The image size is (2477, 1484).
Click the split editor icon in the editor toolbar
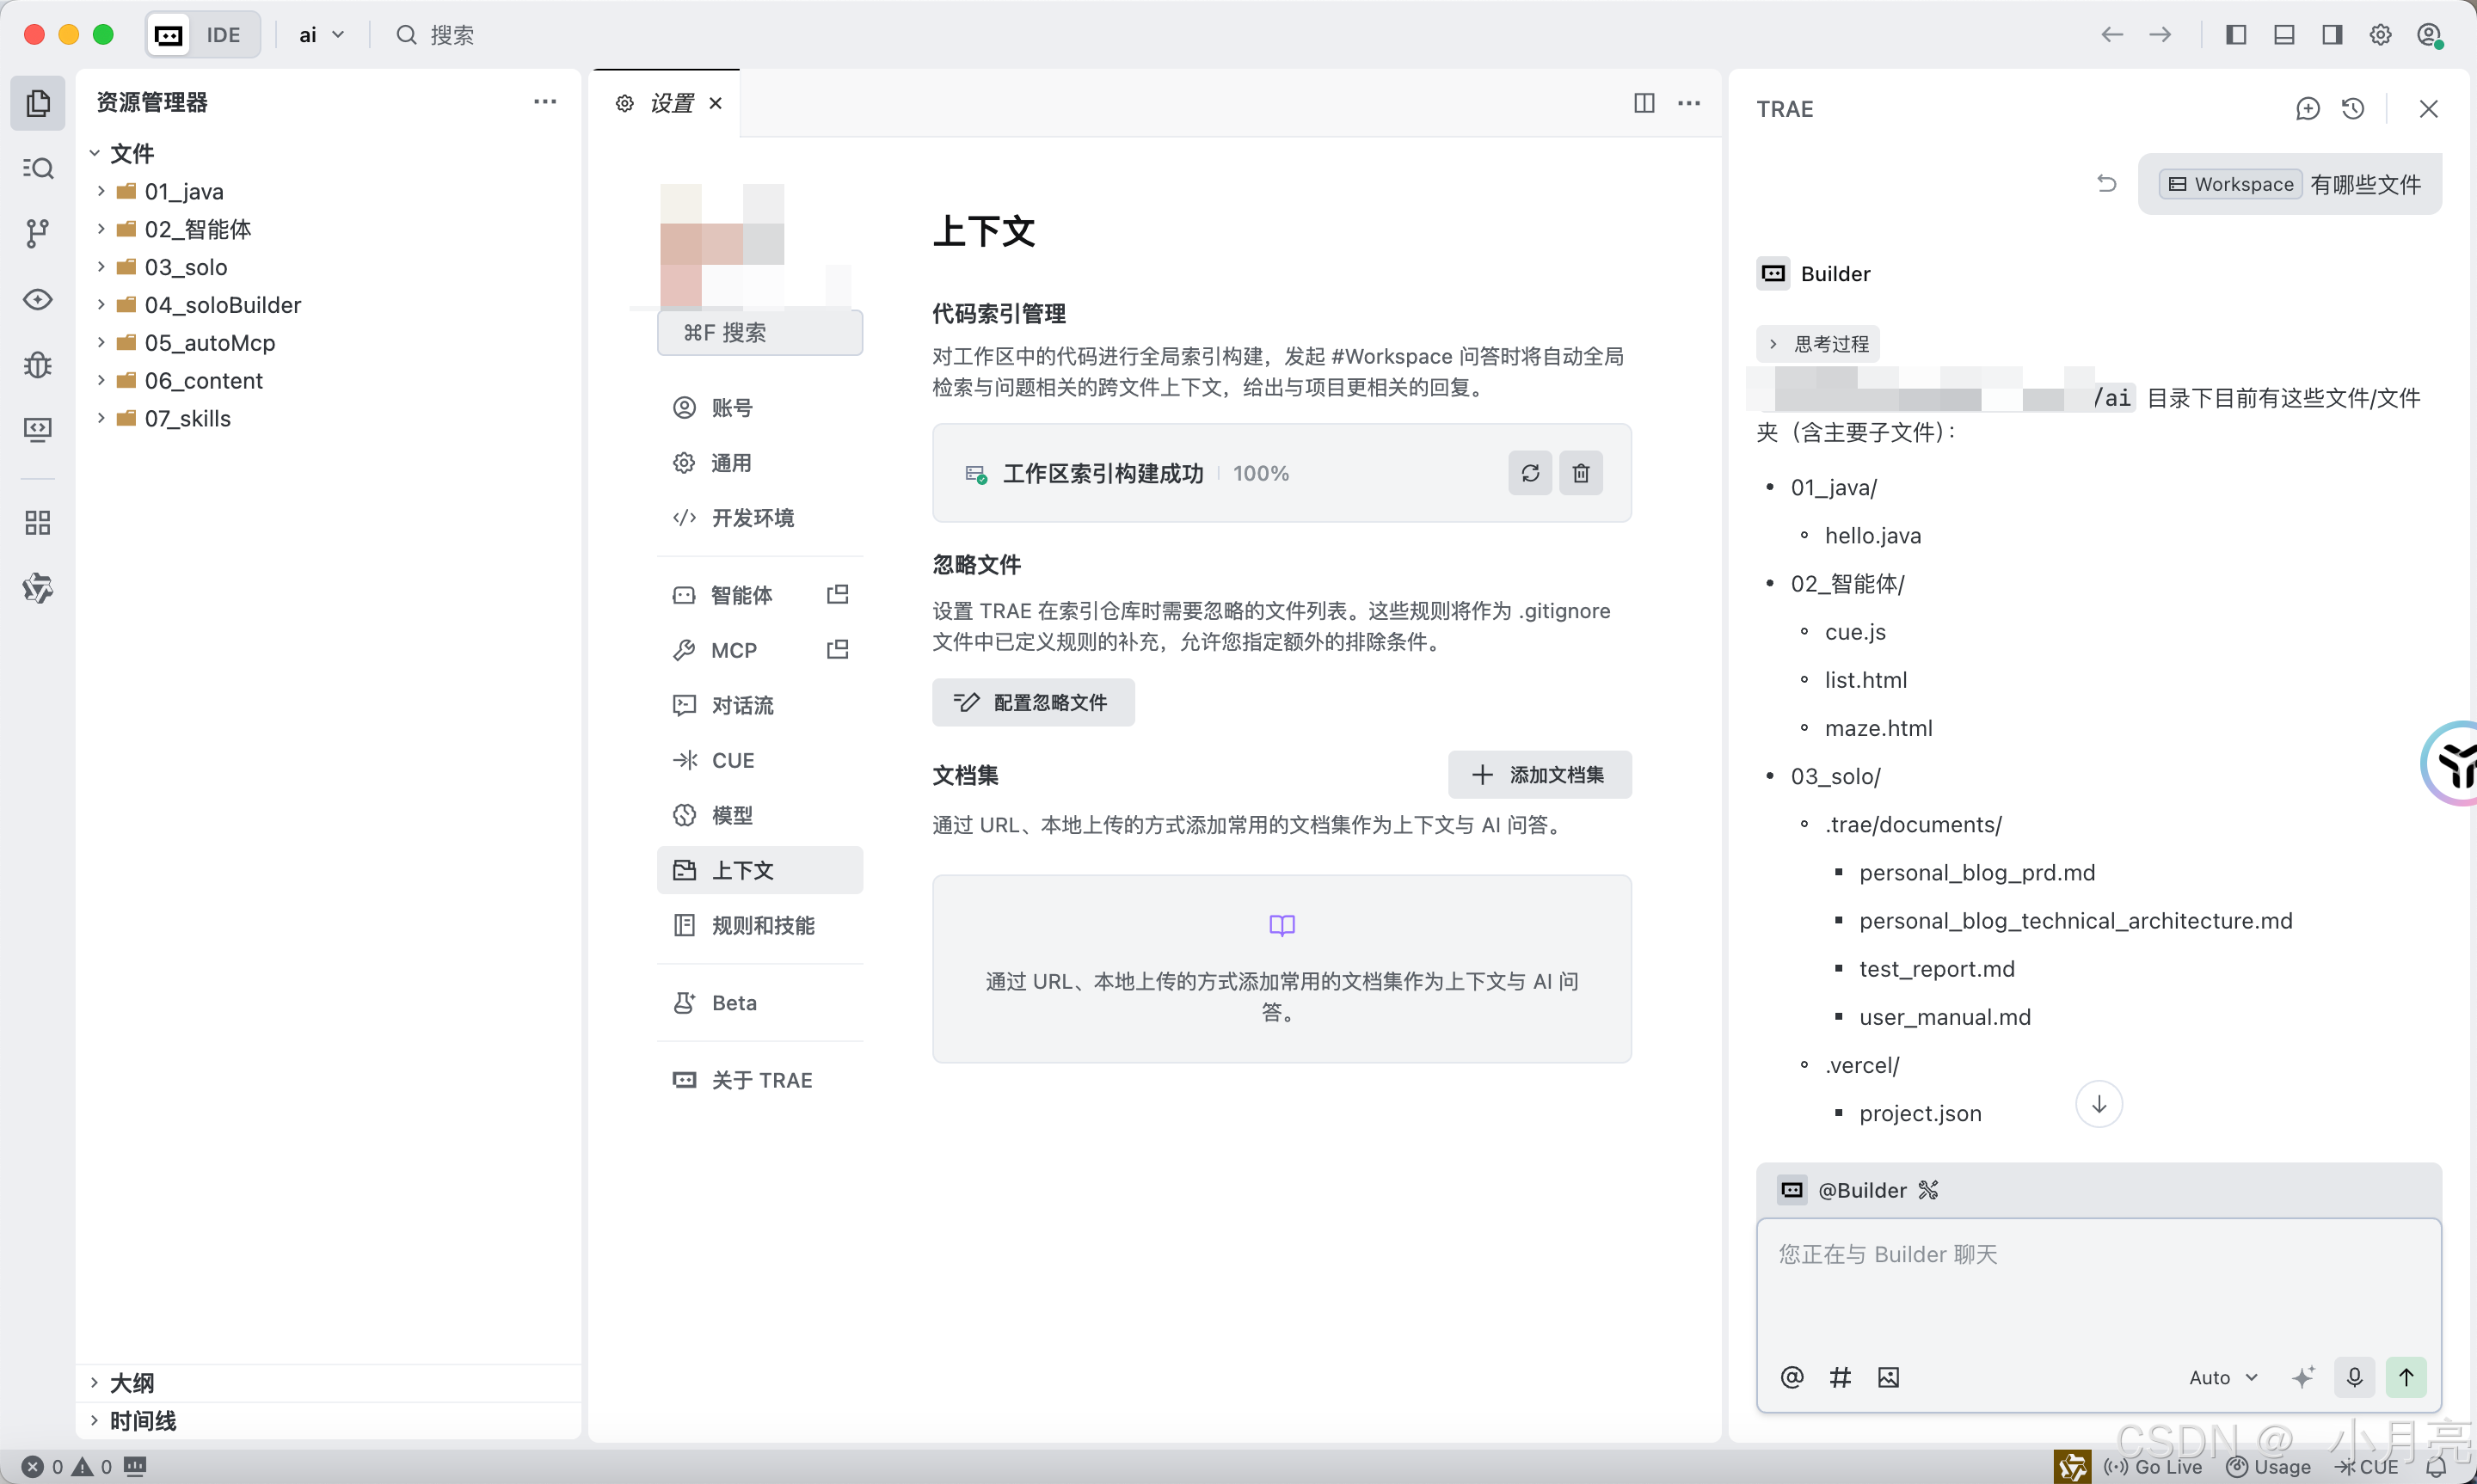click(x=1644, y=103)
